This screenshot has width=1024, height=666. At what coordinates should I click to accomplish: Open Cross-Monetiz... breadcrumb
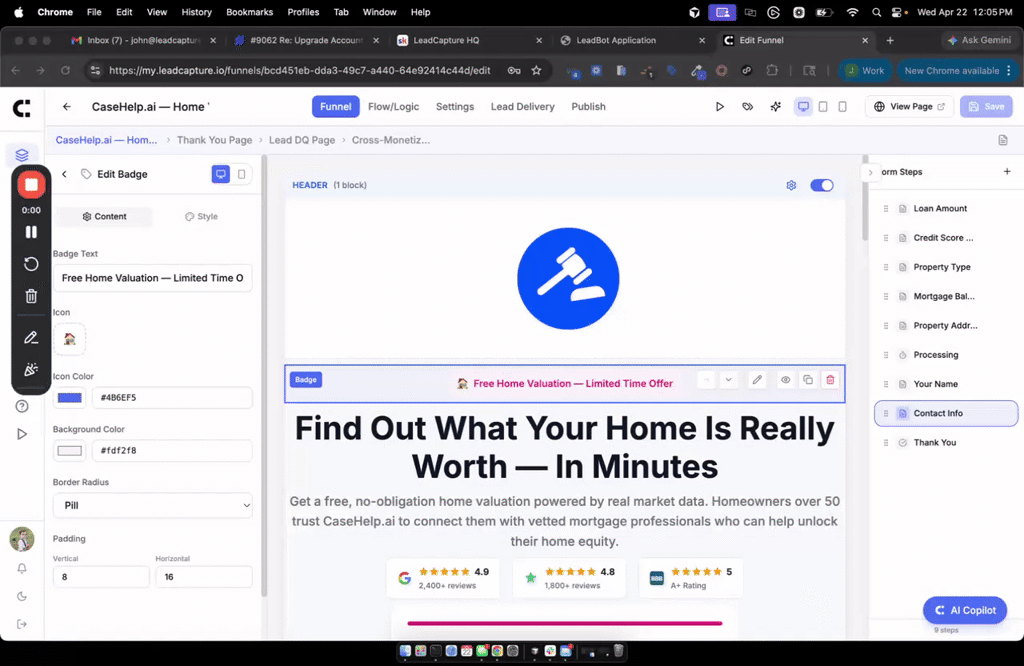pyautogui.click(x=391, y=140)
